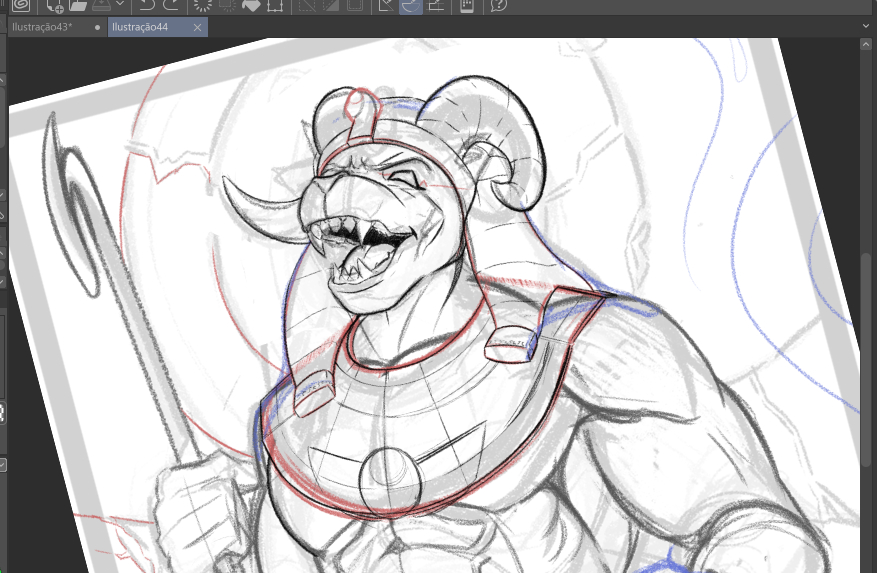This screenshot has width=877, height=573.
Task: Undo the last stroke
Action: click(147, 5)
